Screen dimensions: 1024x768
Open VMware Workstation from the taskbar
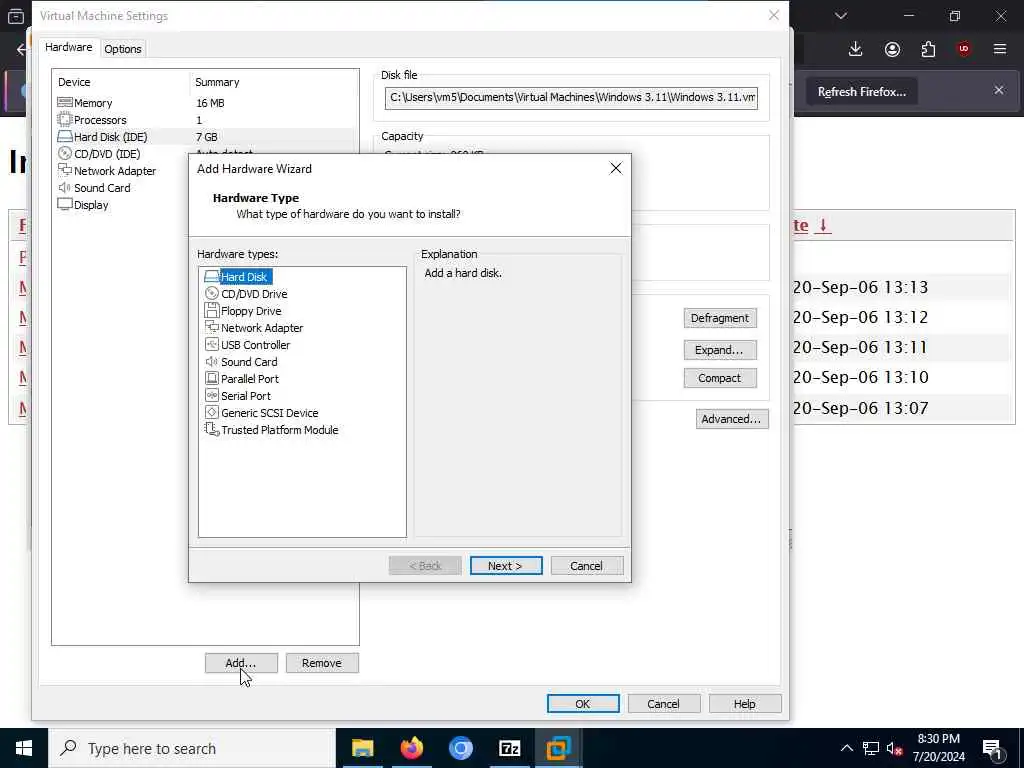click(558, 748)
